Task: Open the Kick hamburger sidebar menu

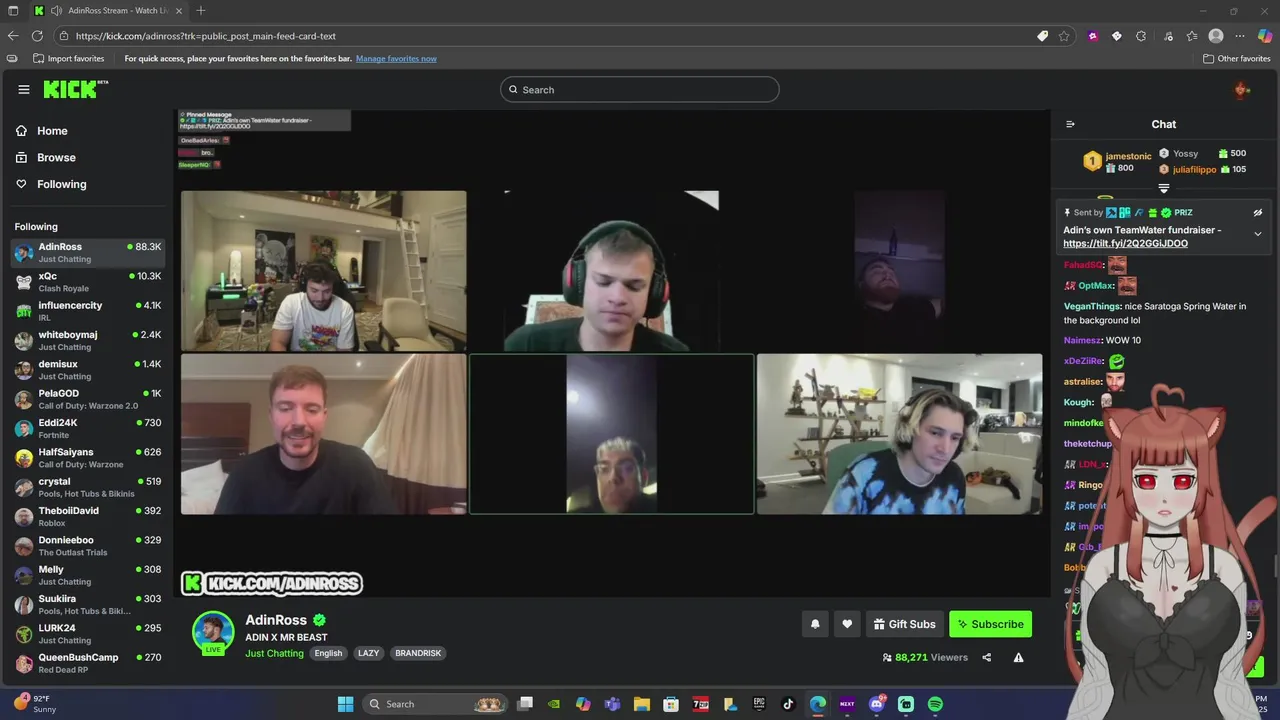Action: click(x=24, y=89)
